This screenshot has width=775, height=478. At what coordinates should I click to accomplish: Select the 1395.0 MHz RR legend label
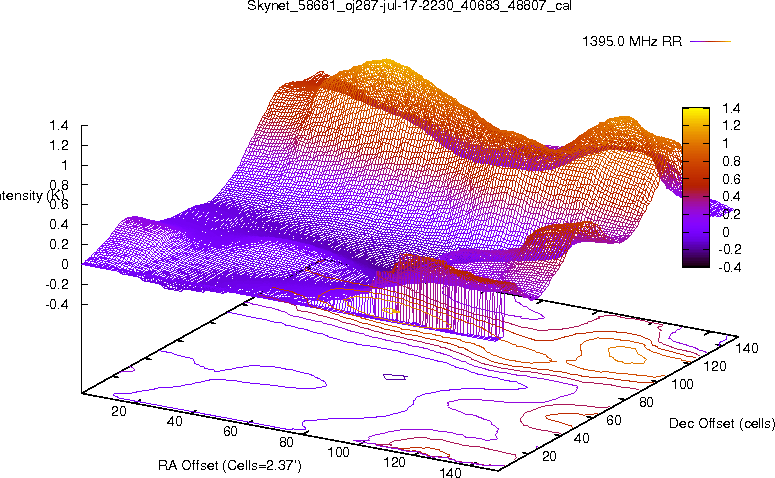click(632, 42)
